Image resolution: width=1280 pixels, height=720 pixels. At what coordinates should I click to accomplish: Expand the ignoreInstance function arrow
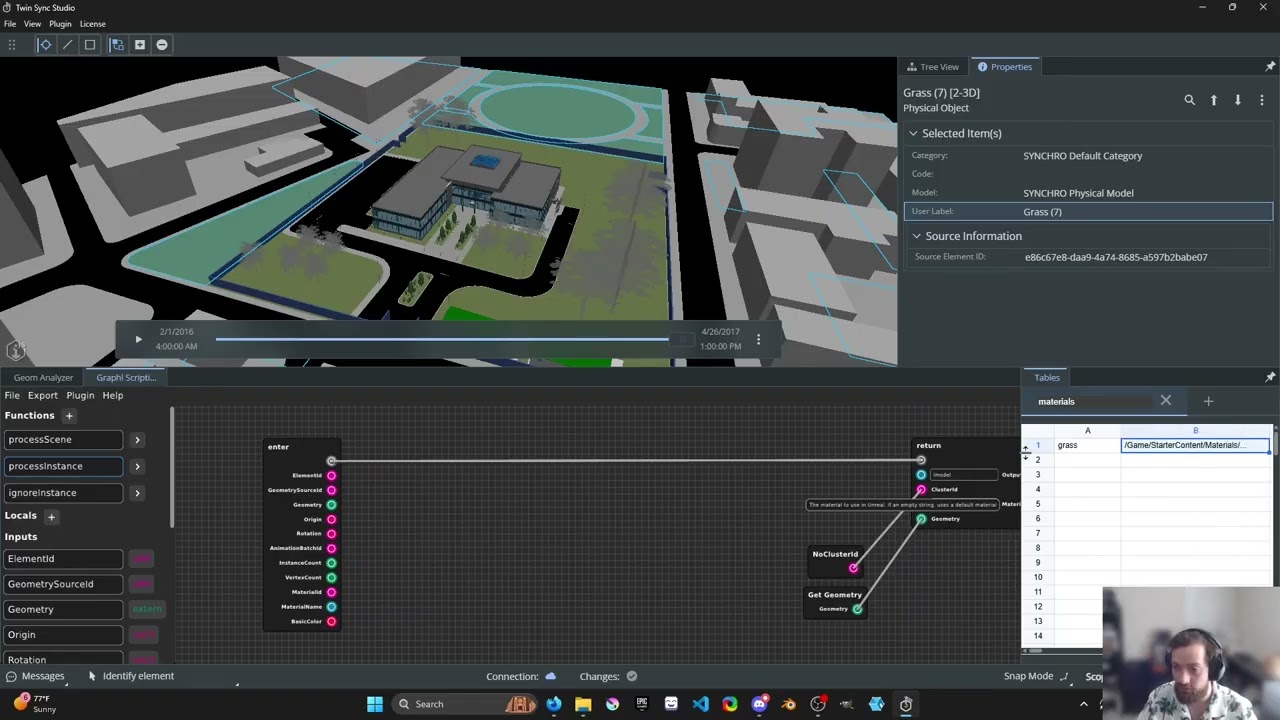click(x=137, y=493)
